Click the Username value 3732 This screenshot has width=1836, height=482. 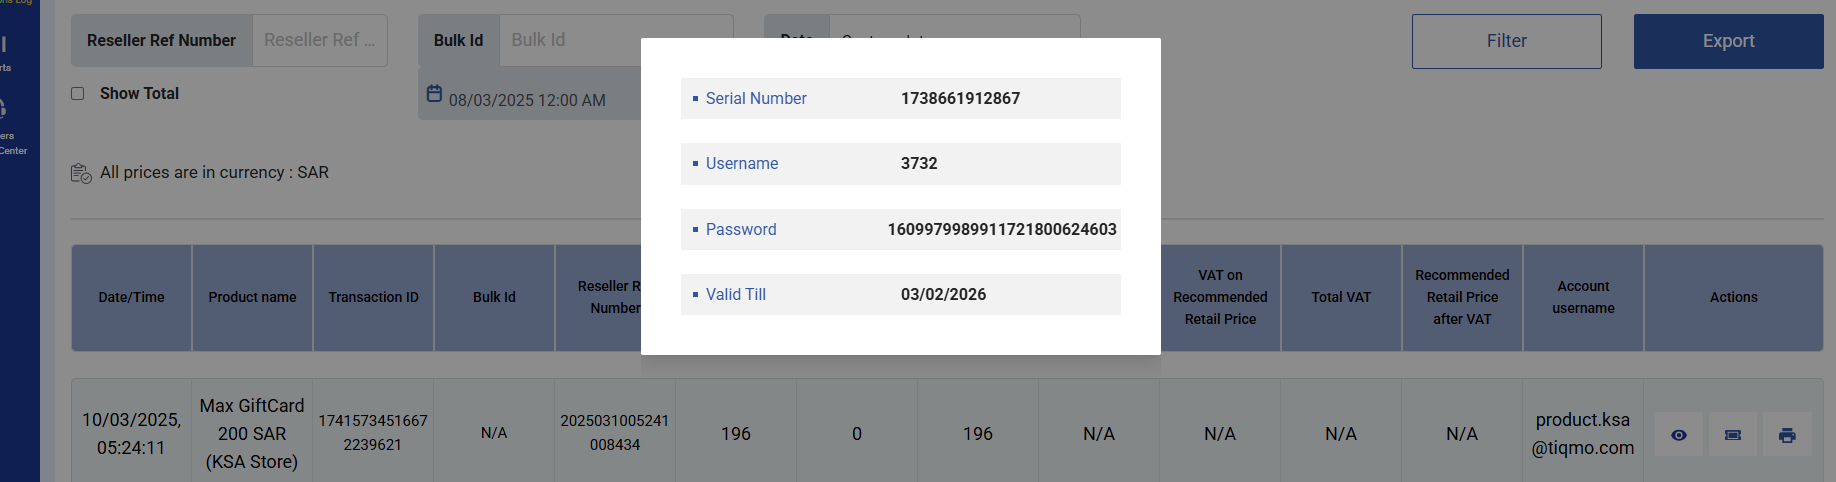click(x=919, y=163)
